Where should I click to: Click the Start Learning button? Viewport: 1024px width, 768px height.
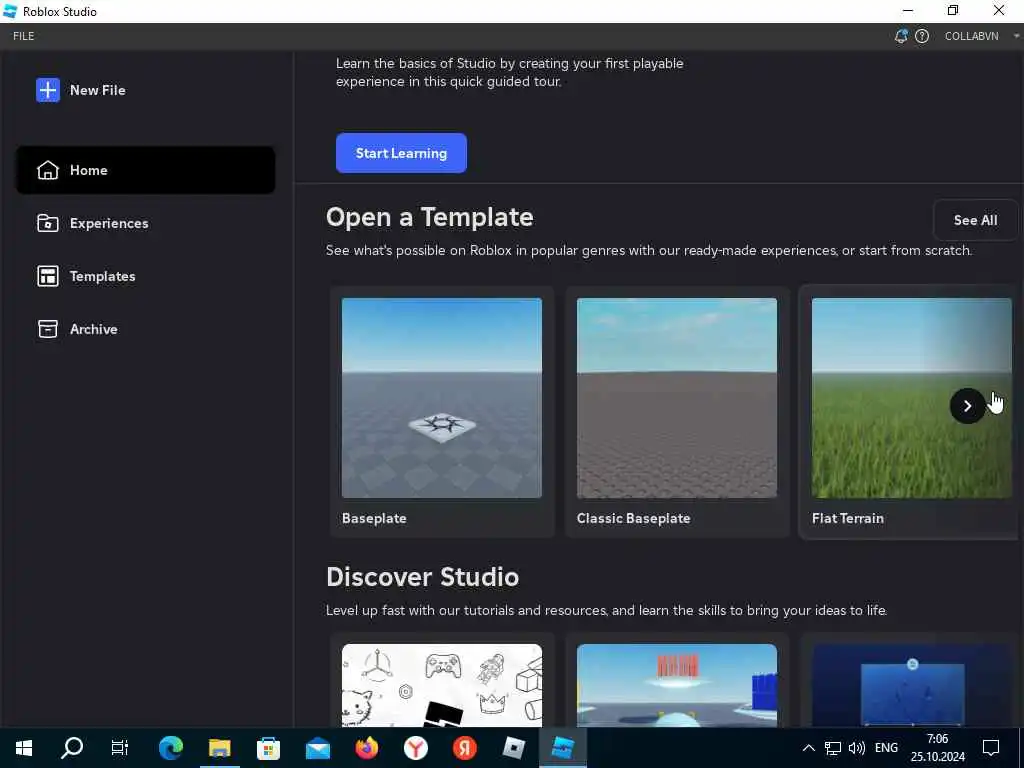coord(401,153)
